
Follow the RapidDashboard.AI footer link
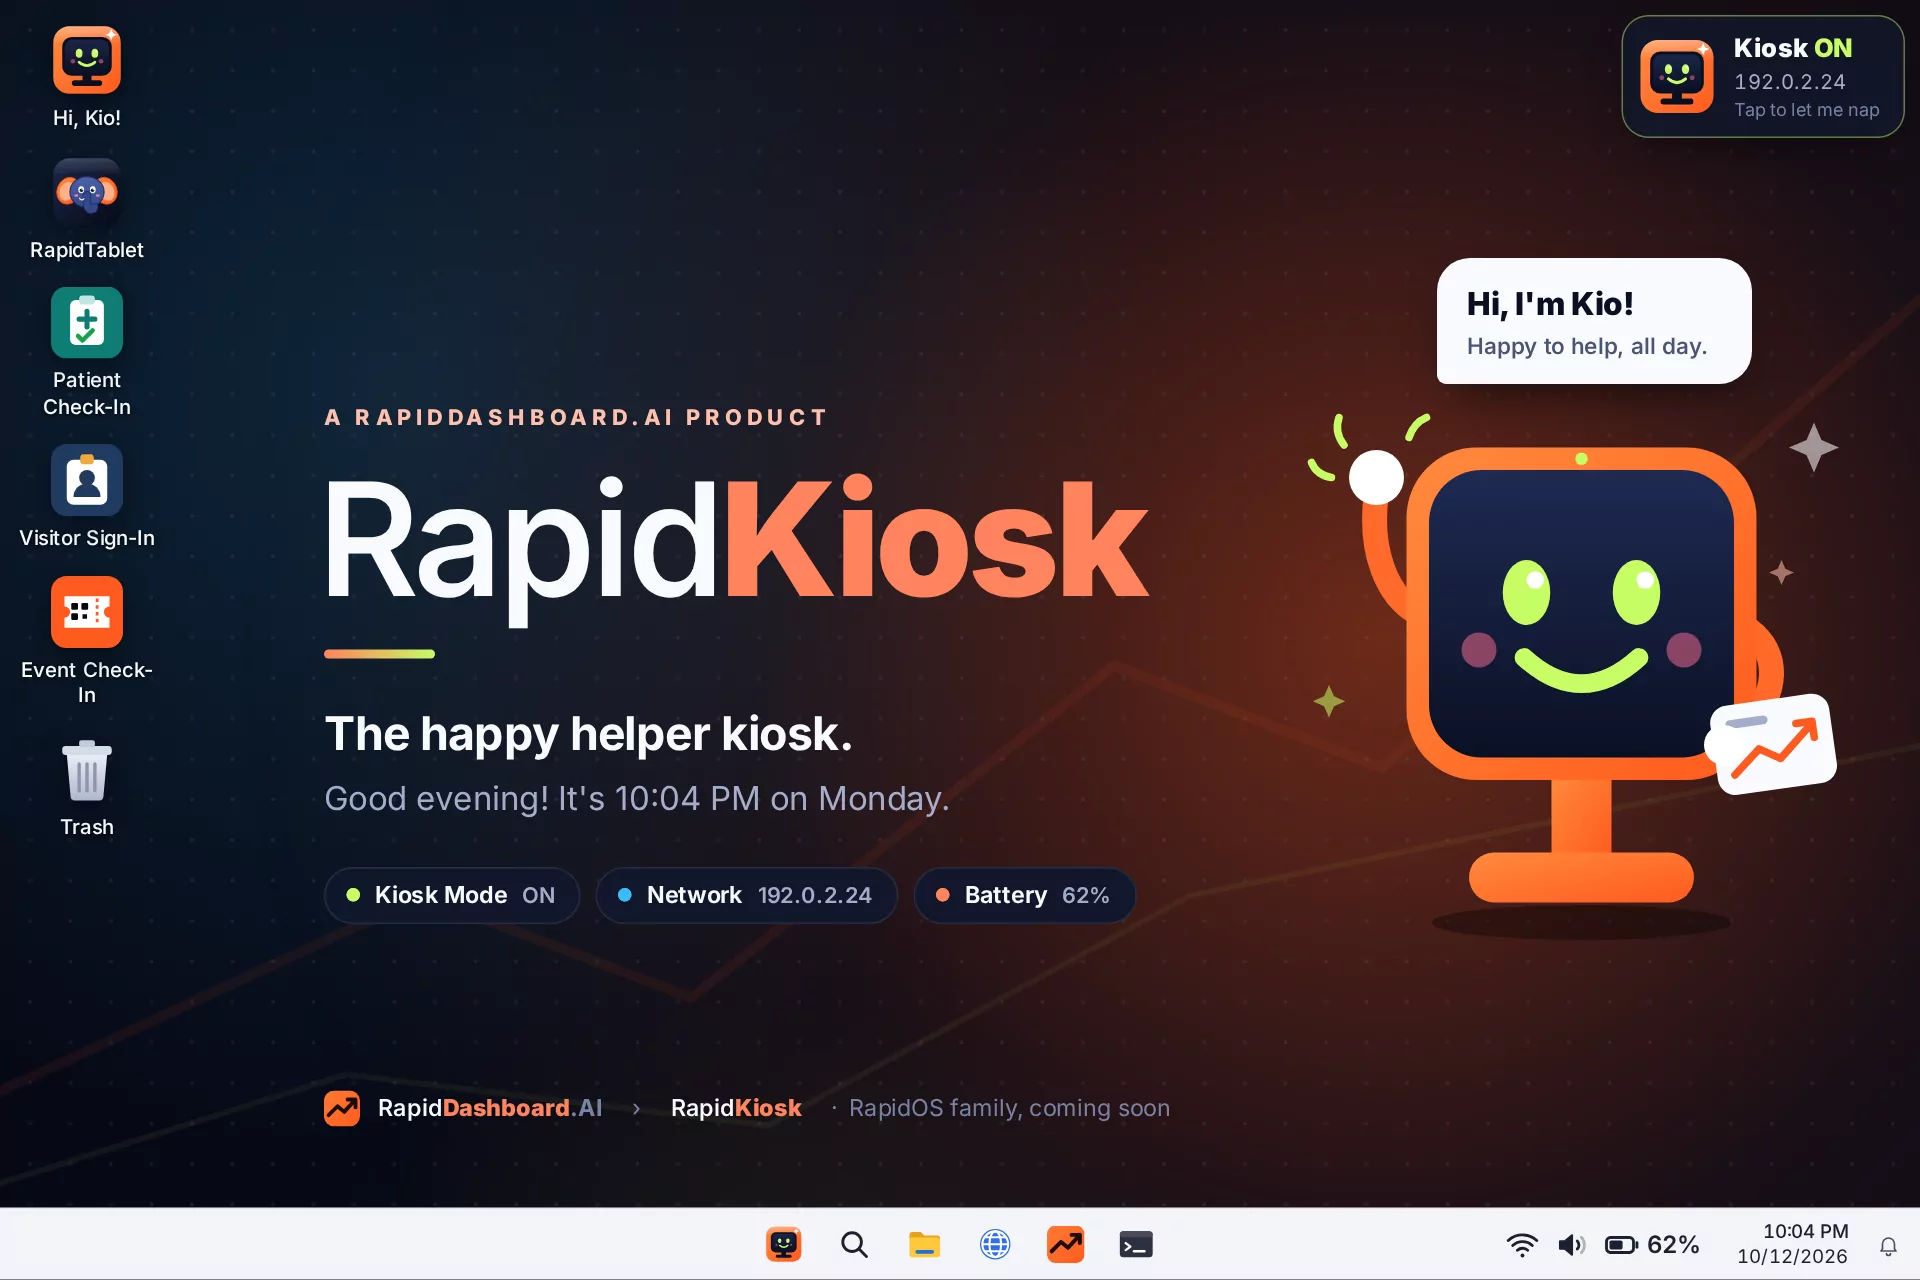pos(490,1108)
